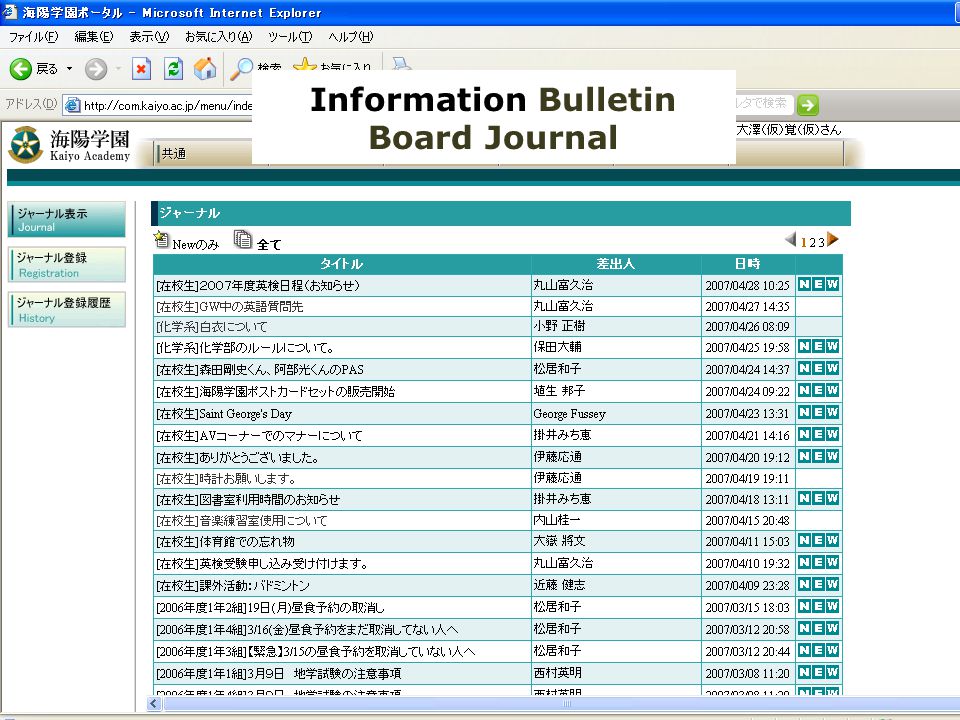Screen dimensions: 960x720
Task: Click NEW badge on 図書室利用時間 row
Action: point(819,498)
